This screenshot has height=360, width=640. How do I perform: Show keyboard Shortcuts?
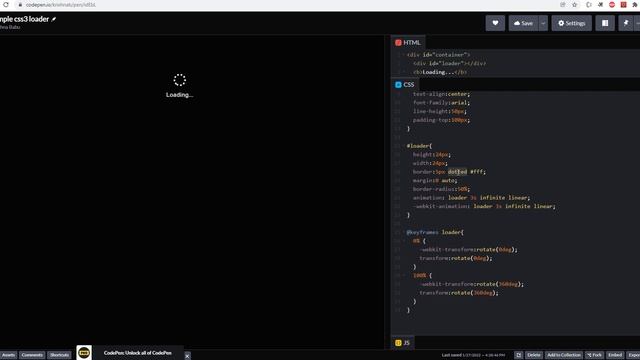(60, 355)
